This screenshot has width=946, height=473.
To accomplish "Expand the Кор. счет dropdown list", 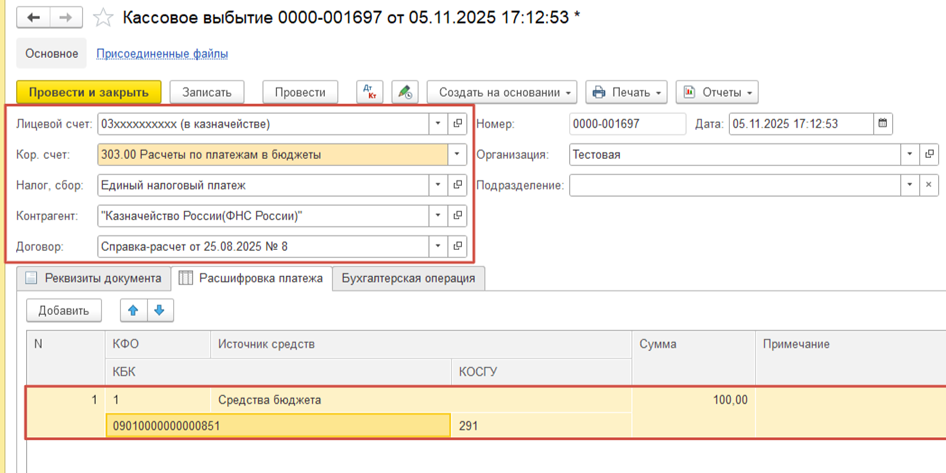I will (457, 154).
